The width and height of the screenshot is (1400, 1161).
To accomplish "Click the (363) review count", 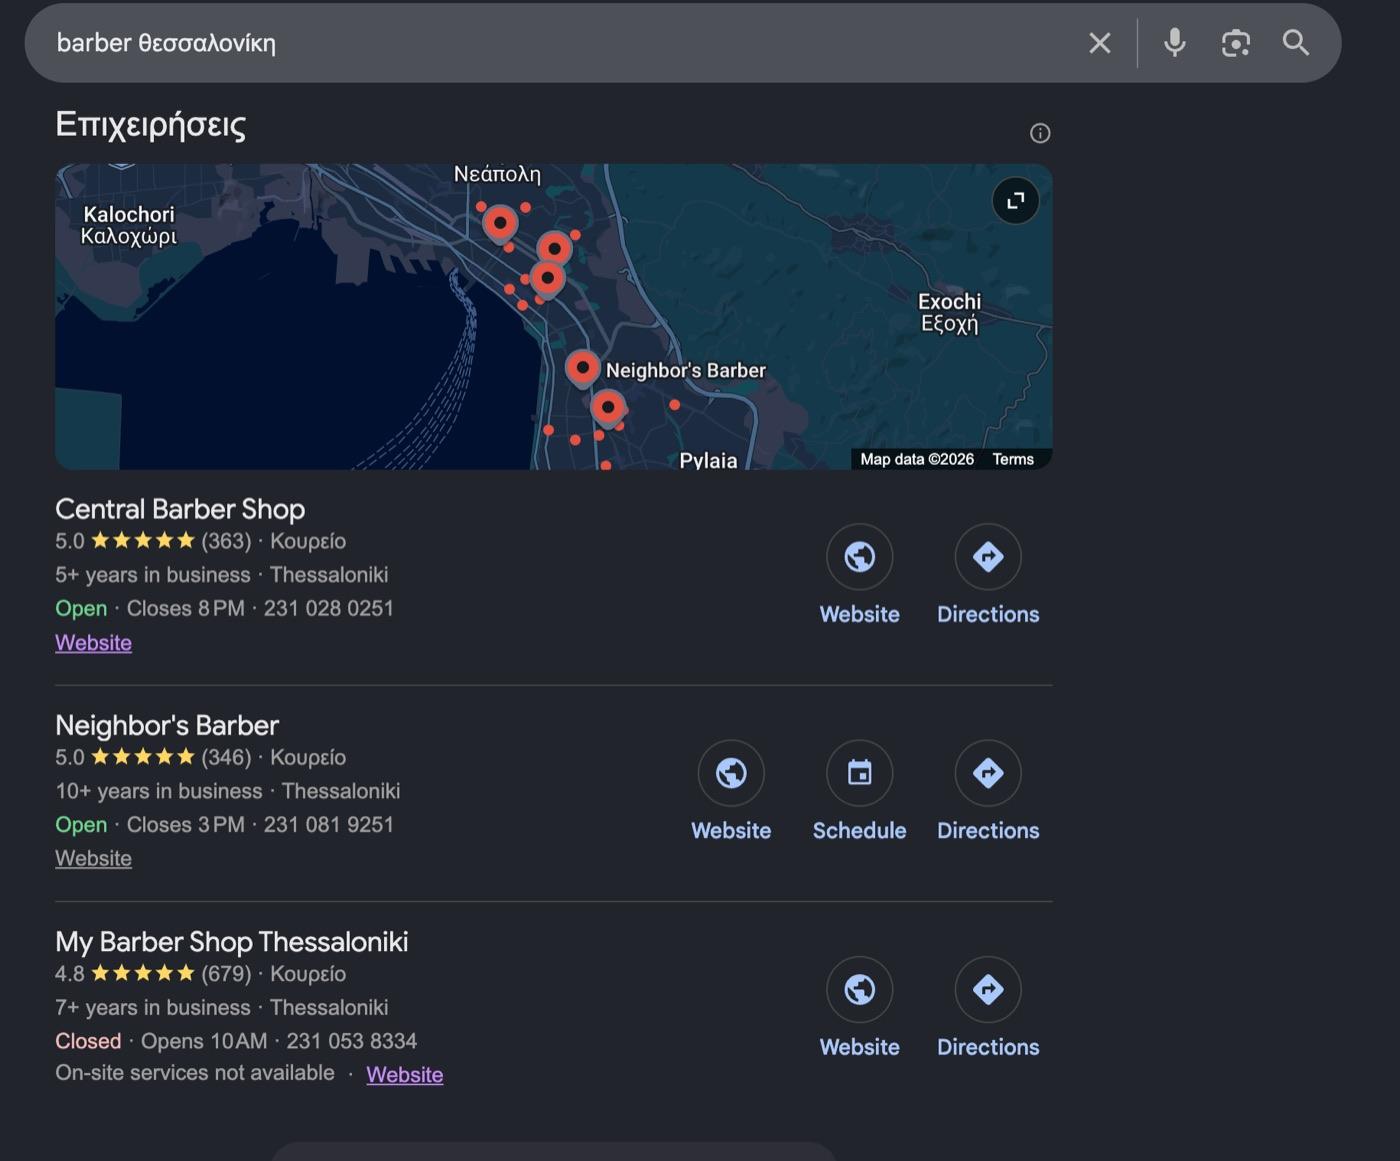I will pyautogui.click(x=226, y=541).
